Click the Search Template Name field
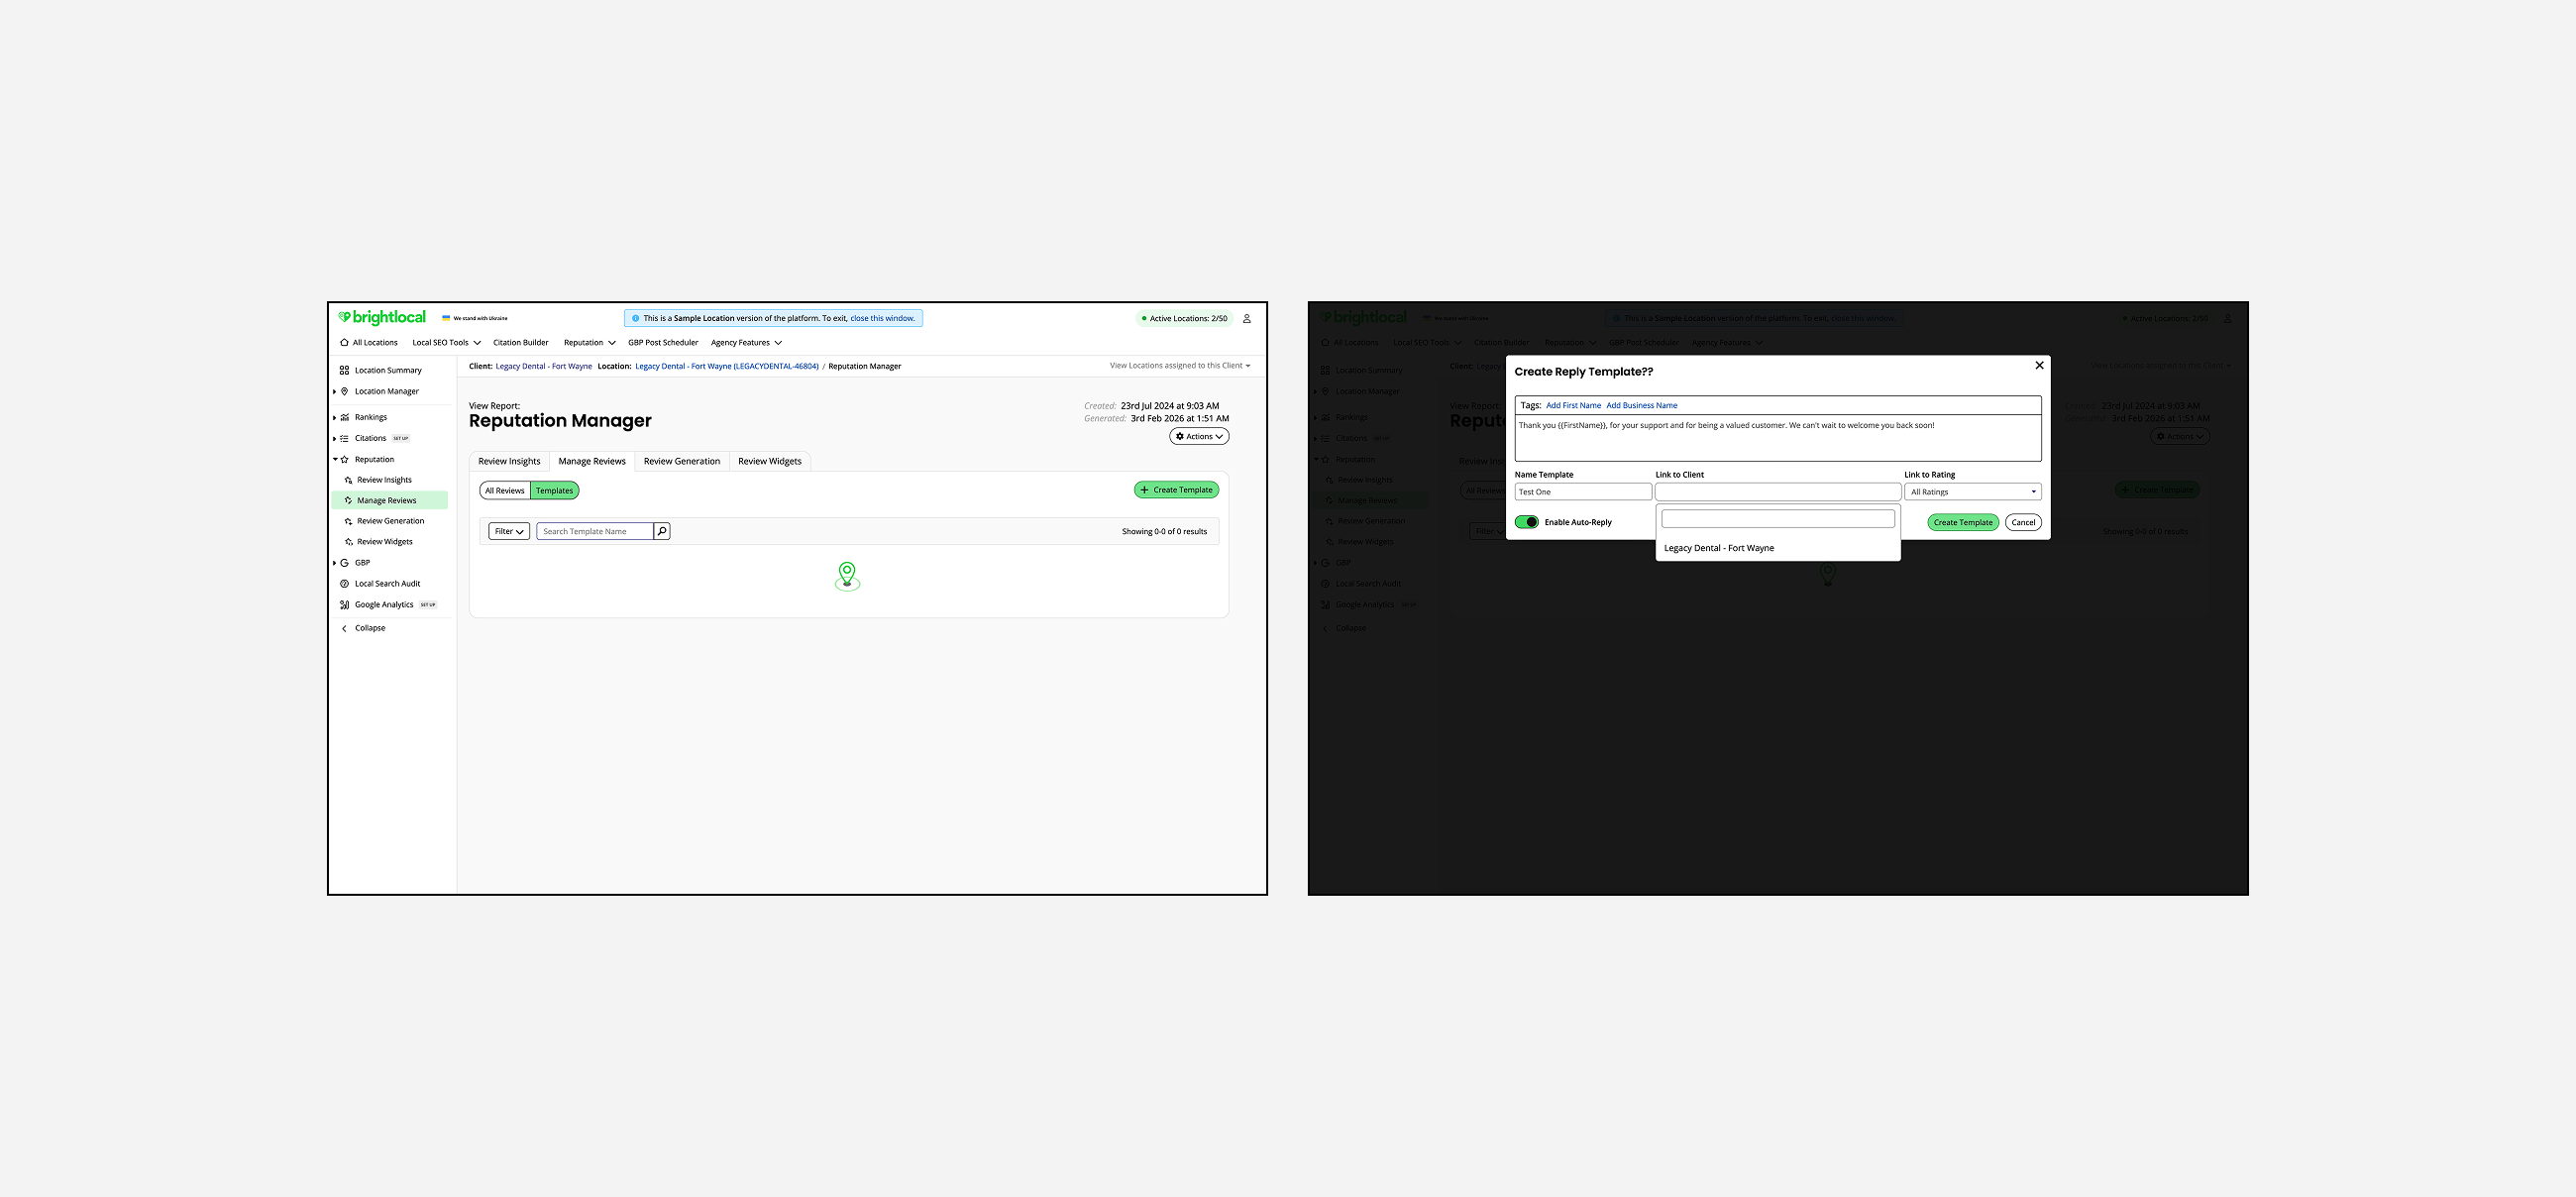Image resolution: width=2576 pixels, height=1197 pixels. [595, 531]
